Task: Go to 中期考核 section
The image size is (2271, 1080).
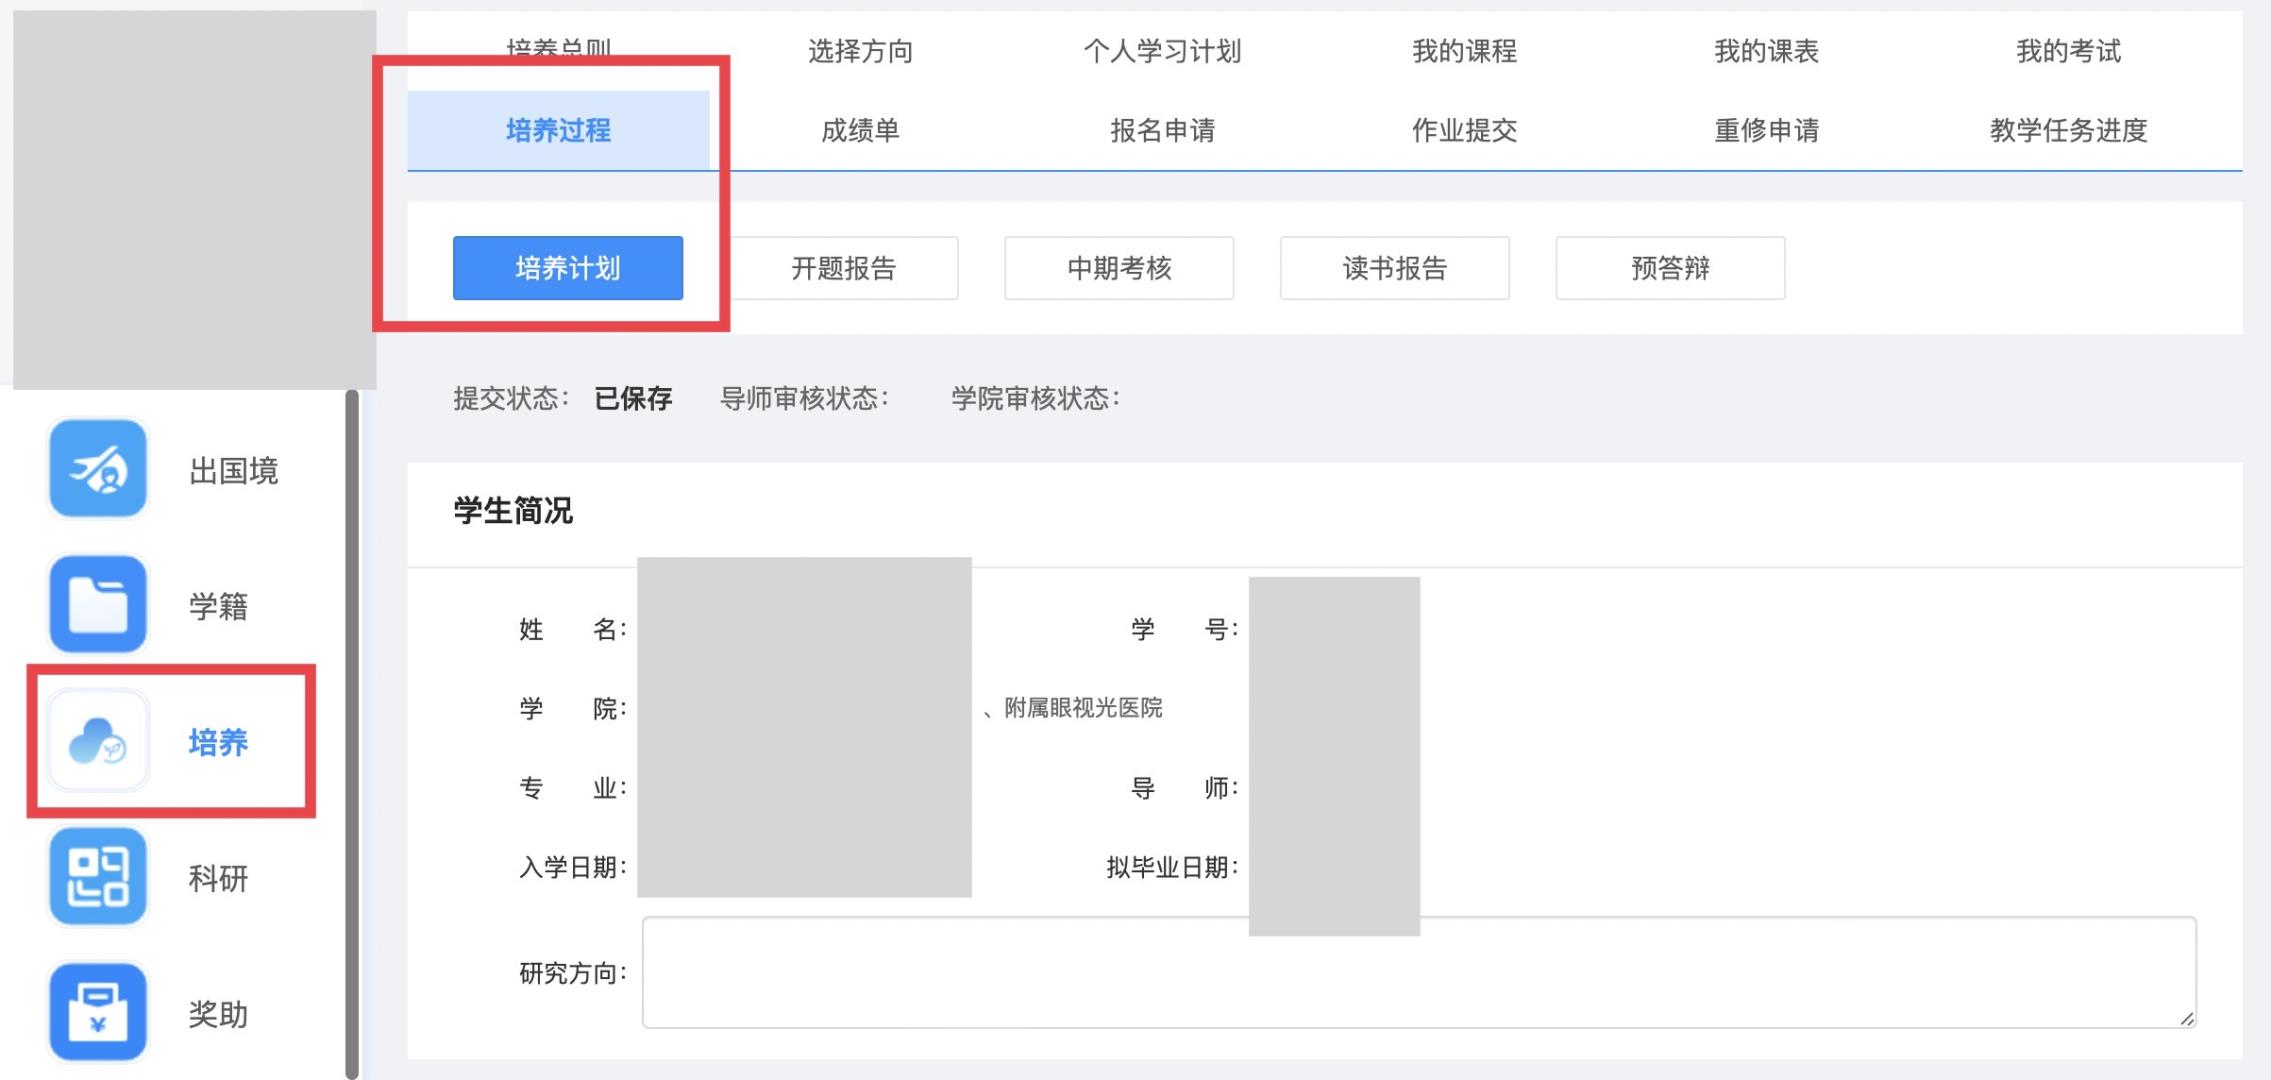Action: tap(1118, 268)
